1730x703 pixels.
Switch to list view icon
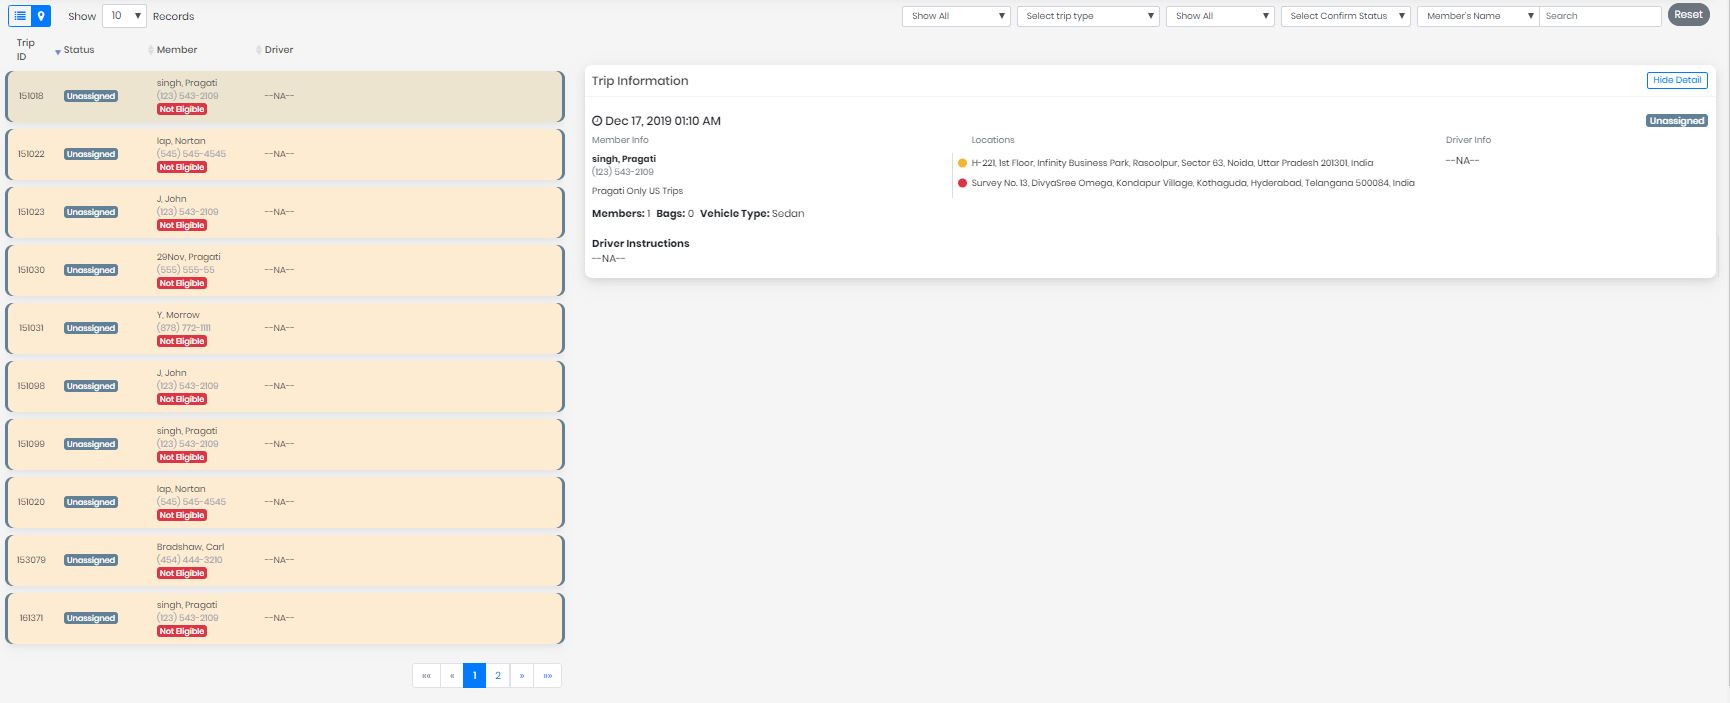[20, 16]
